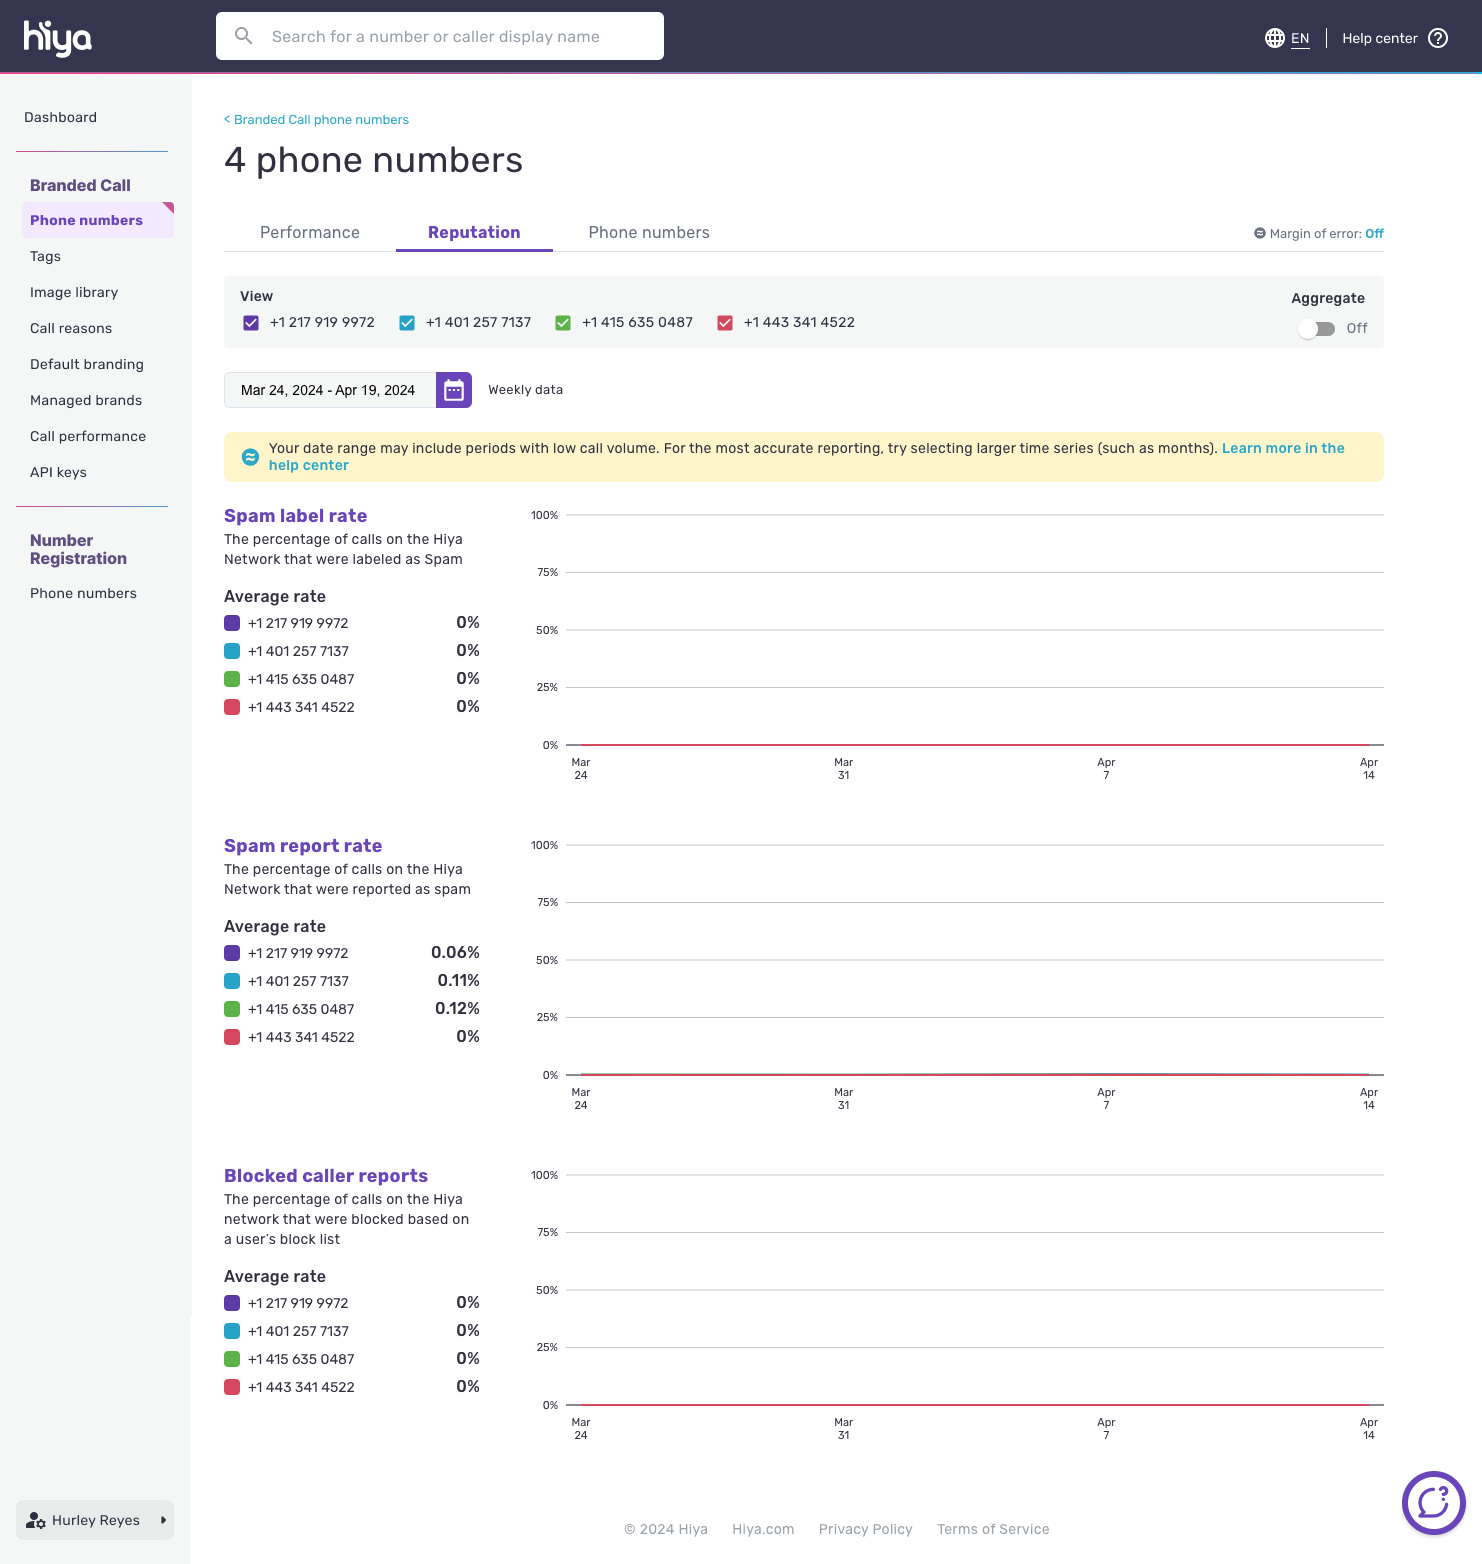The image size is (1482, 1564).
Task: Open Managed brands in the sidebar
Action: 86,400
